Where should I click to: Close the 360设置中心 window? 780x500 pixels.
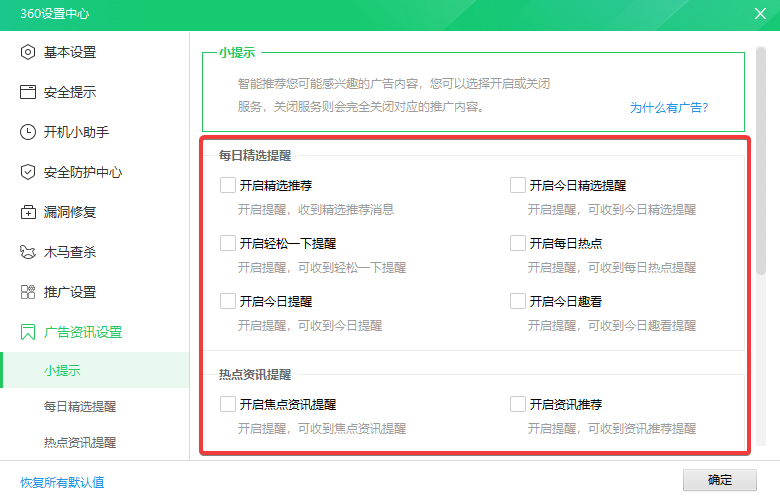pyautogui.click(x=760, y=13)
